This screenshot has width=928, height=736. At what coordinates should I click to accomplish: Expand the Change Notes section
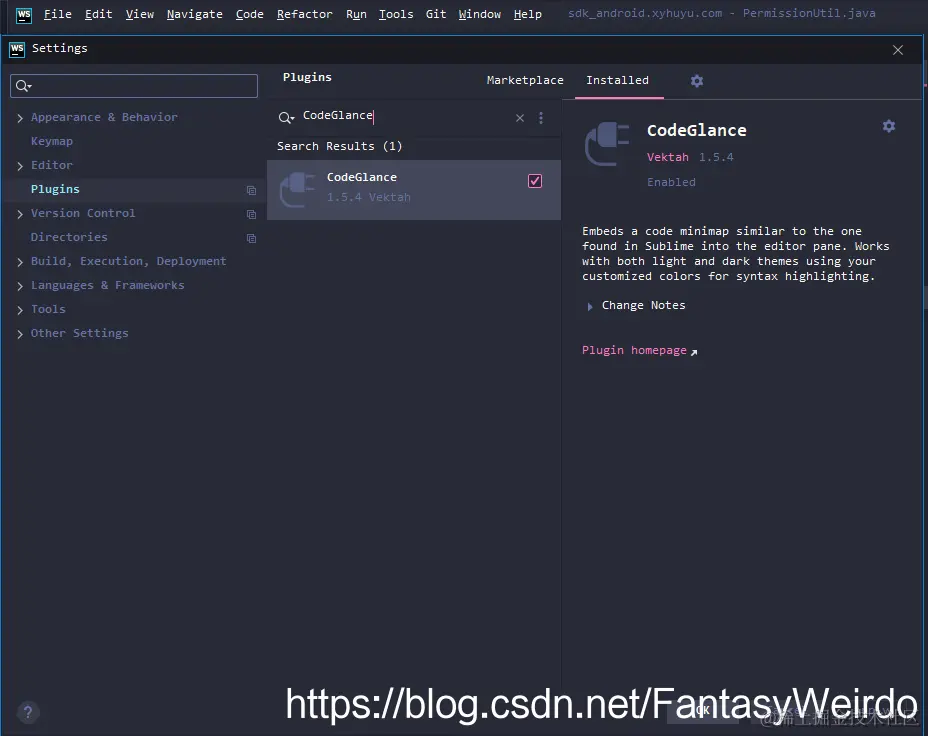(589, 306)
